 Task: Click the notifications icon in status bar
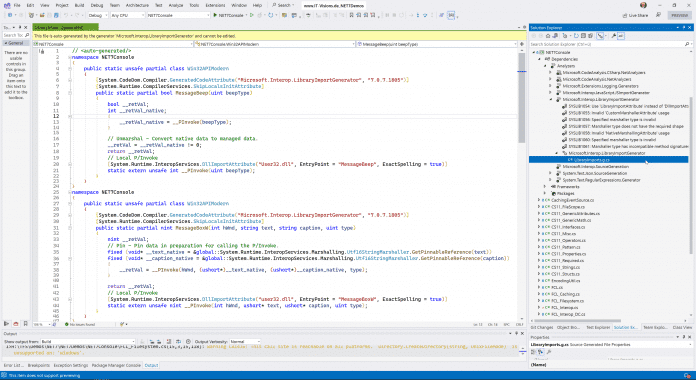point(688,376)
